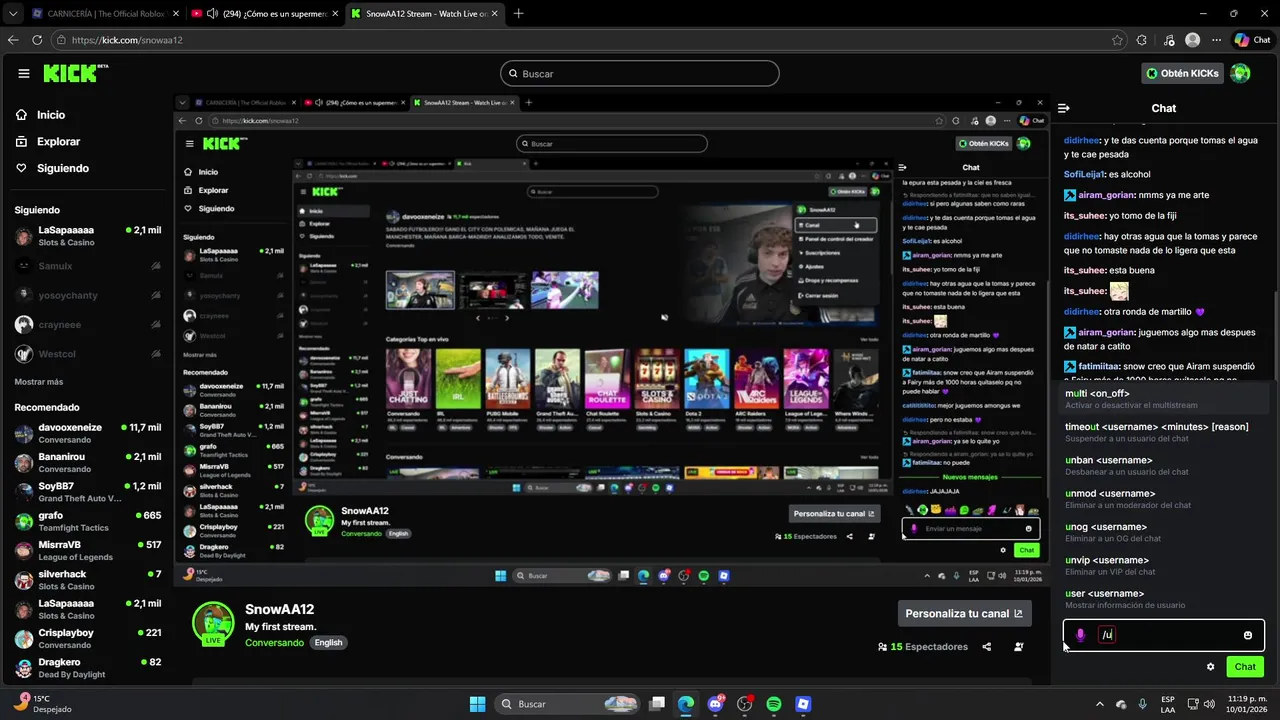Open the Kick hamburger sidebar menu
Screen dimensions: 1280x720
[x=24, y=73]
